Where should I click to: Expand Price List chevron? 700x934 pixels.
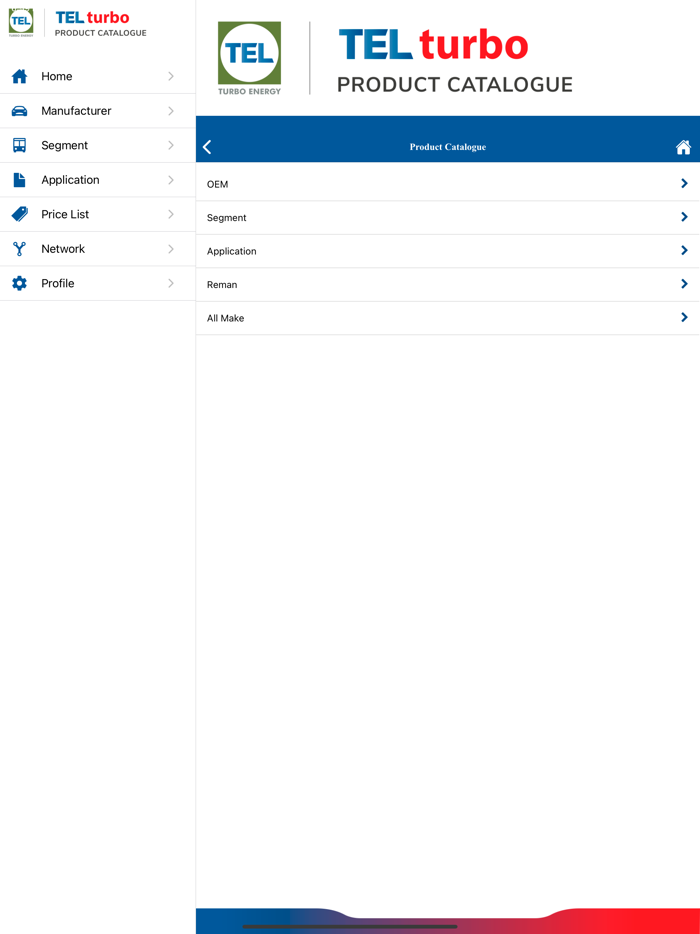(171, 214)
